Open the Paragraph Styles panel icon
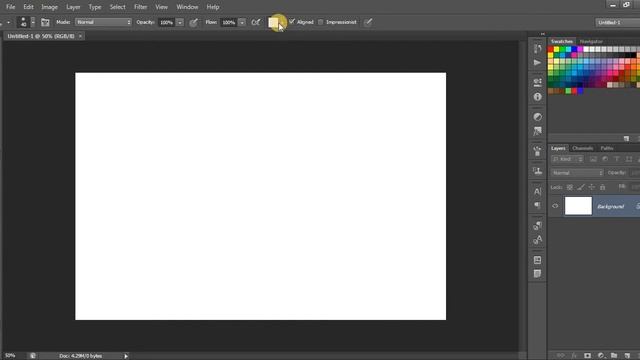The width and height of the screenshot is (640, 360). point(537,225)
